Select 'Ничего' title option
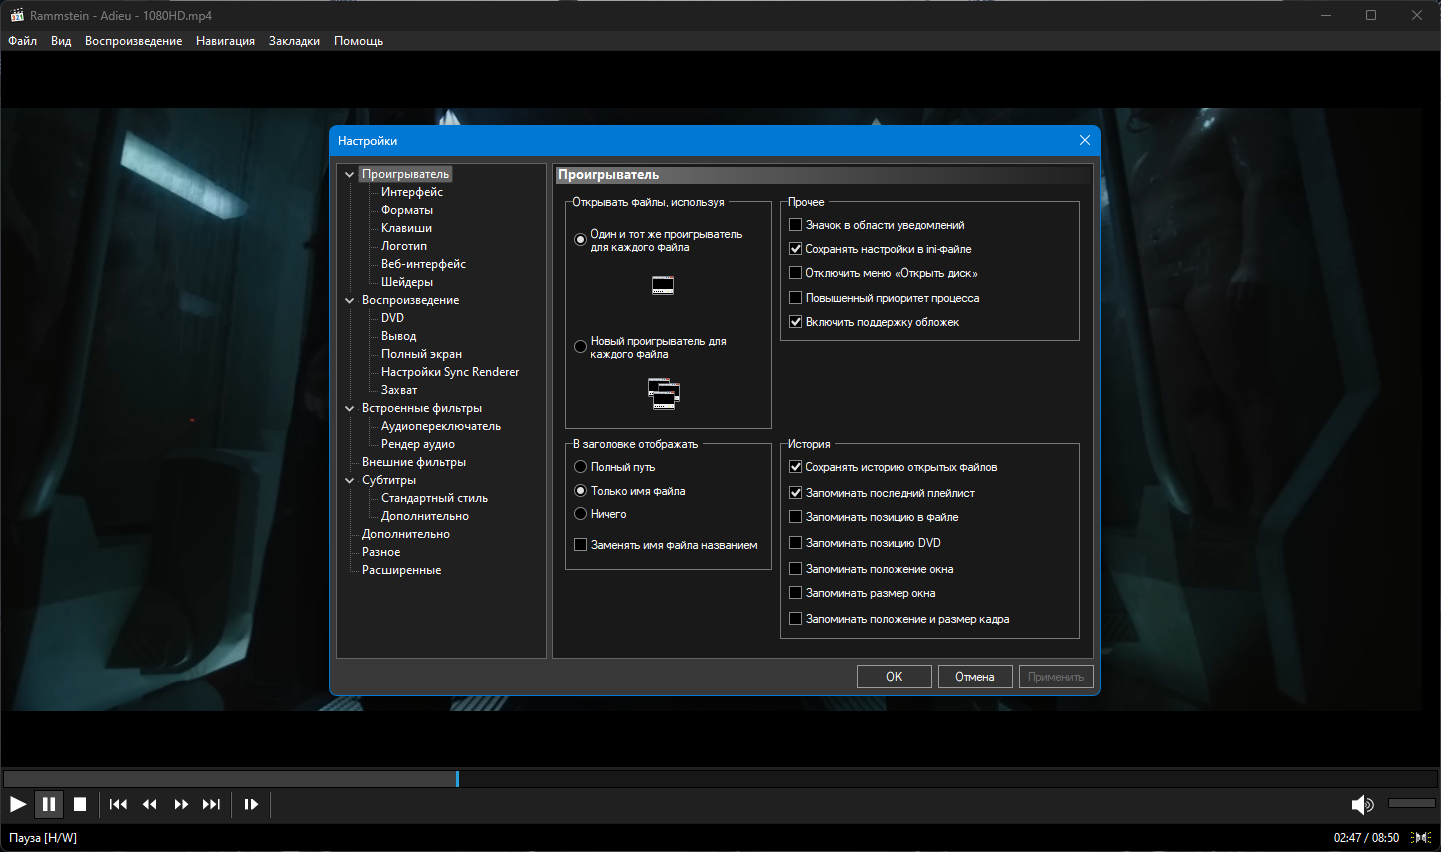Viewport: 1441px width, 852px height. point(580,514)
